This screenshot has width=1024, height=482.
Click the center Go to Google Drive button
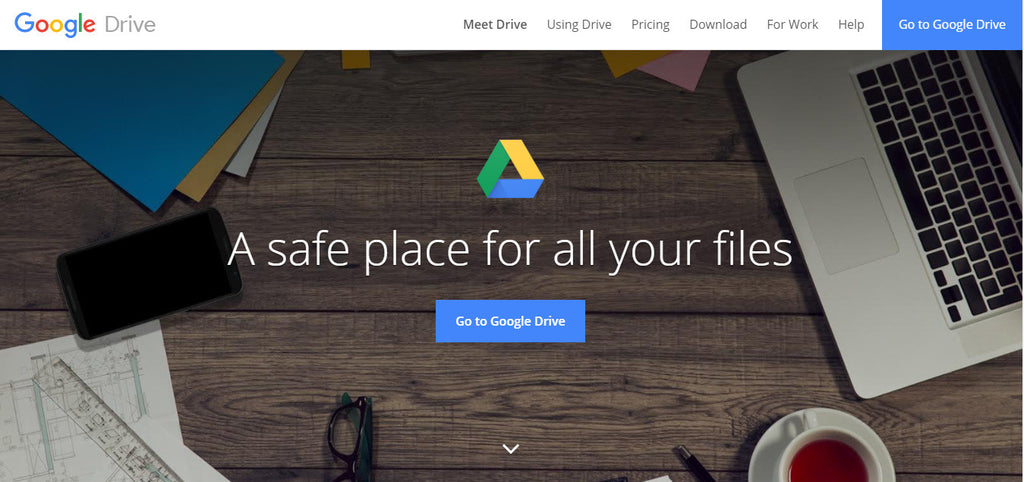[510, 321]
